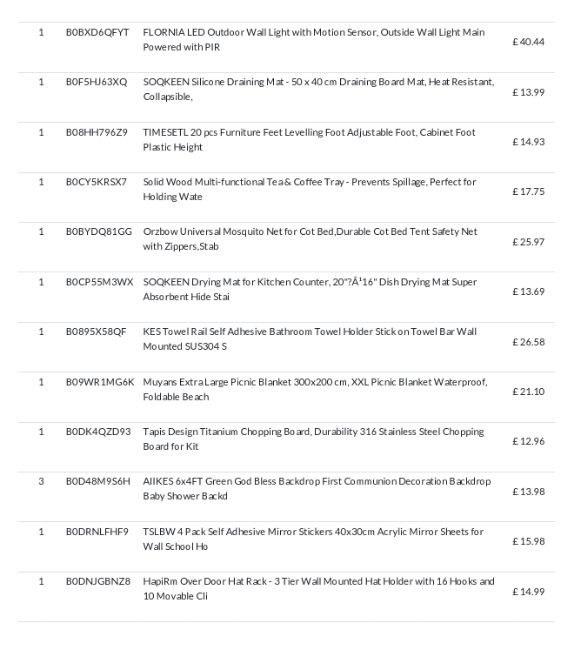Select the Solid Wood Tea & Coffee Tray item

coord(309,189)
